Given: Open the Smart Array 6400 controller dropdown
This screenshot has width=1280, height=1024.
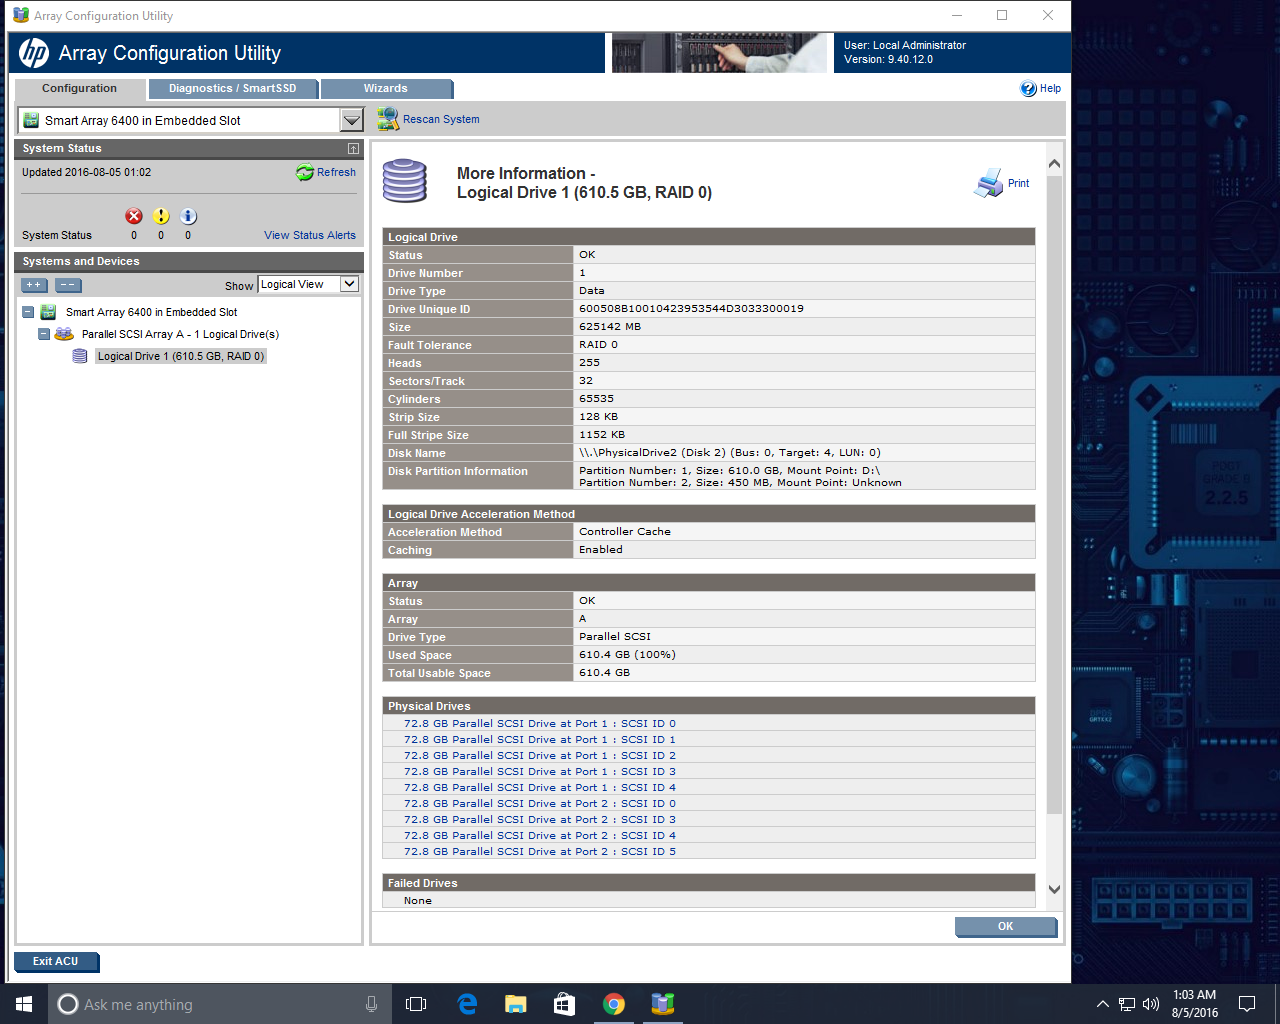Looking at the screenshot, I should pyautogui.click(x=351, y=121).
